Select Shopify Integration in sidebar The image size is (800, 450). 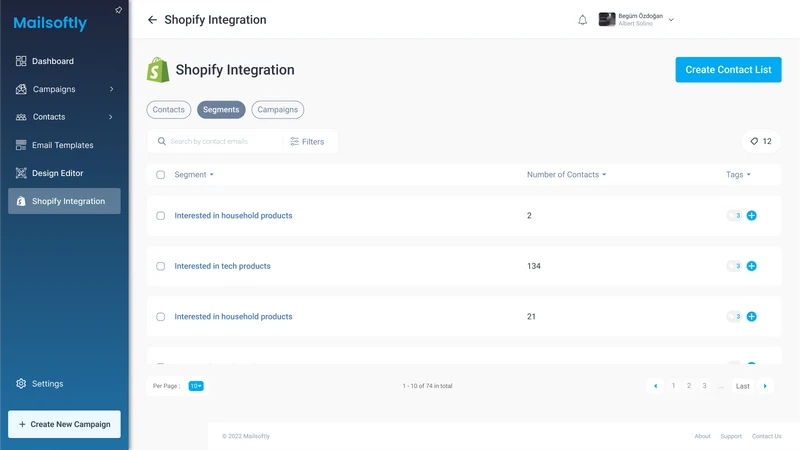pos(64,201)
